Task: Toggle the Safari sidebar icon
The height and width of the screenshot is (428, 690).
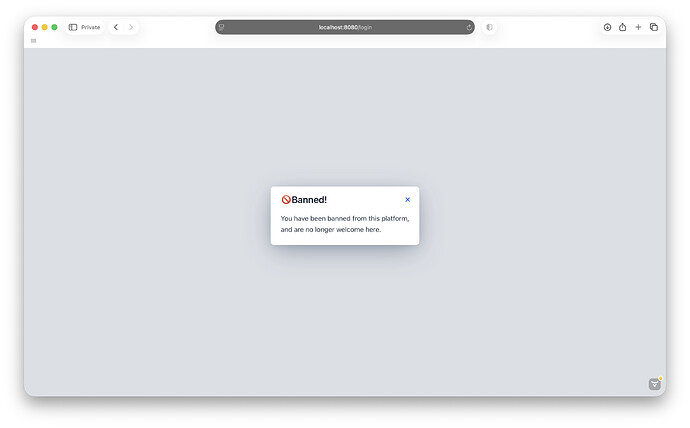Action: [73, 27]
